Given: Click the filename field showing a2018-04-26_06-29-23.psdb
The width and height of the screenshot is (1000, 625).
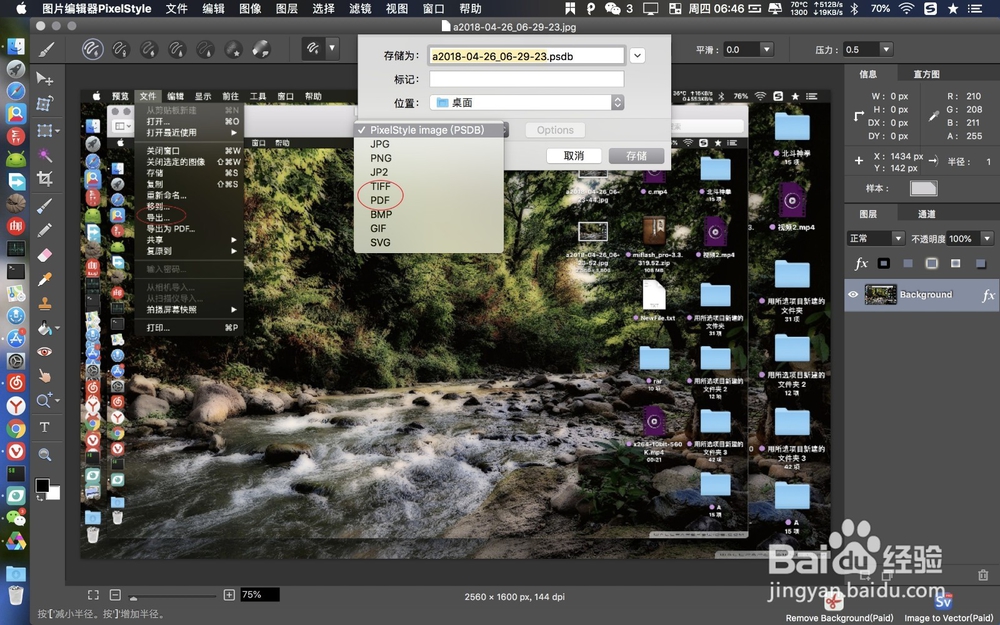Looking at the screenshot, I should (x=525, y=55).
